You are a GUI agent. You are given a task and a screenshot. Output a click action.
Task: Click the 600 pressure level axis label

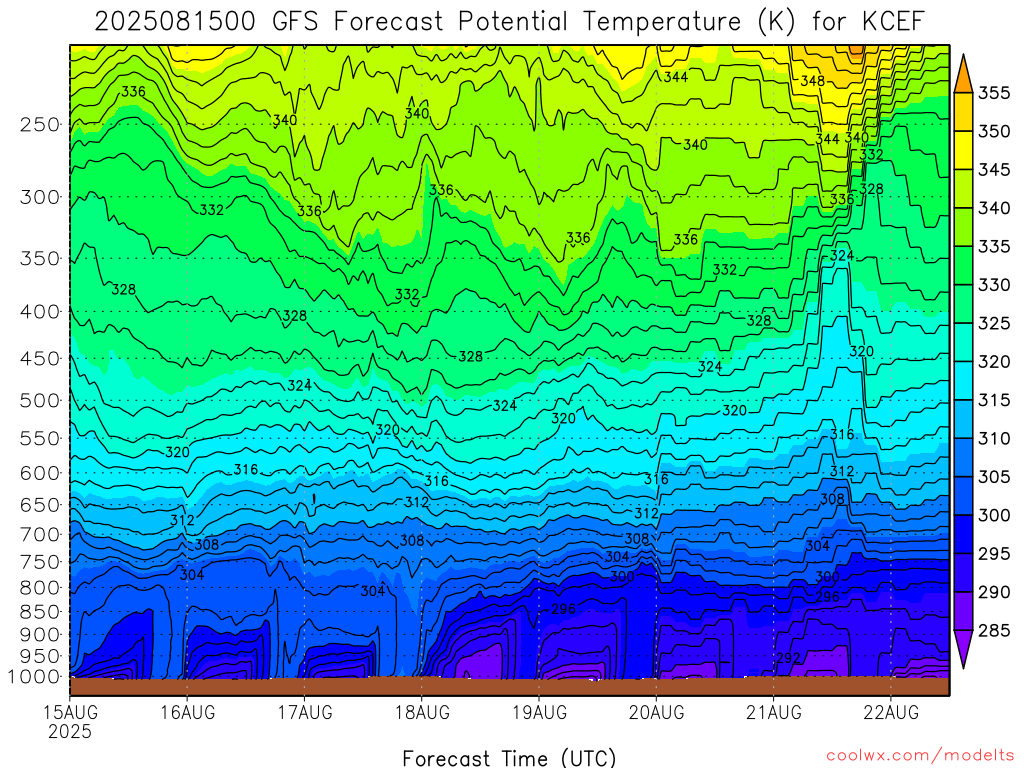tap(40, 473)
